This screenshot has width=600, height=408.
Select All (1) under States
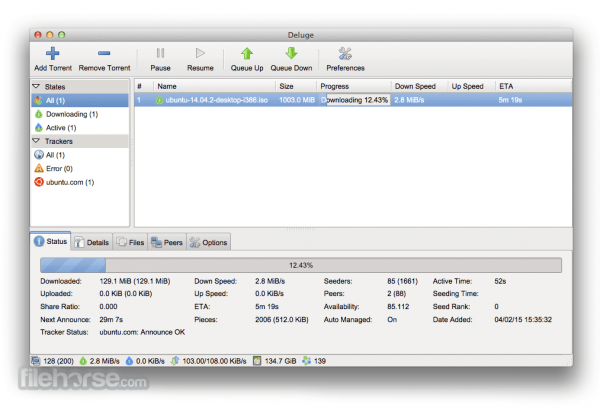point(80,100)
